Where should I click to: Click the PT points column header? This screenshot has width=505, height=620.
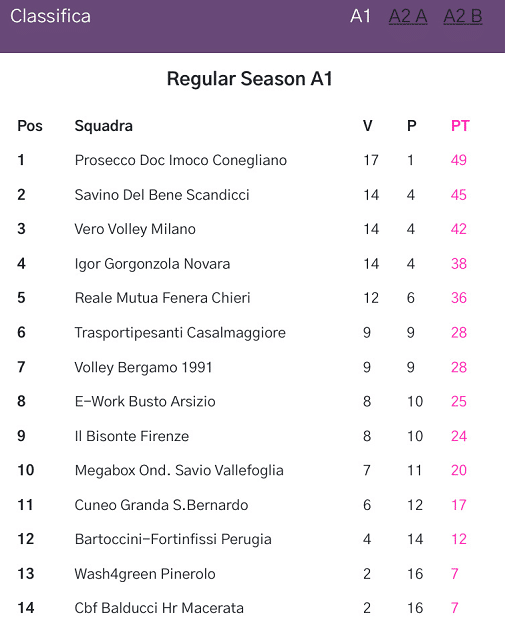tap(460, 126)
